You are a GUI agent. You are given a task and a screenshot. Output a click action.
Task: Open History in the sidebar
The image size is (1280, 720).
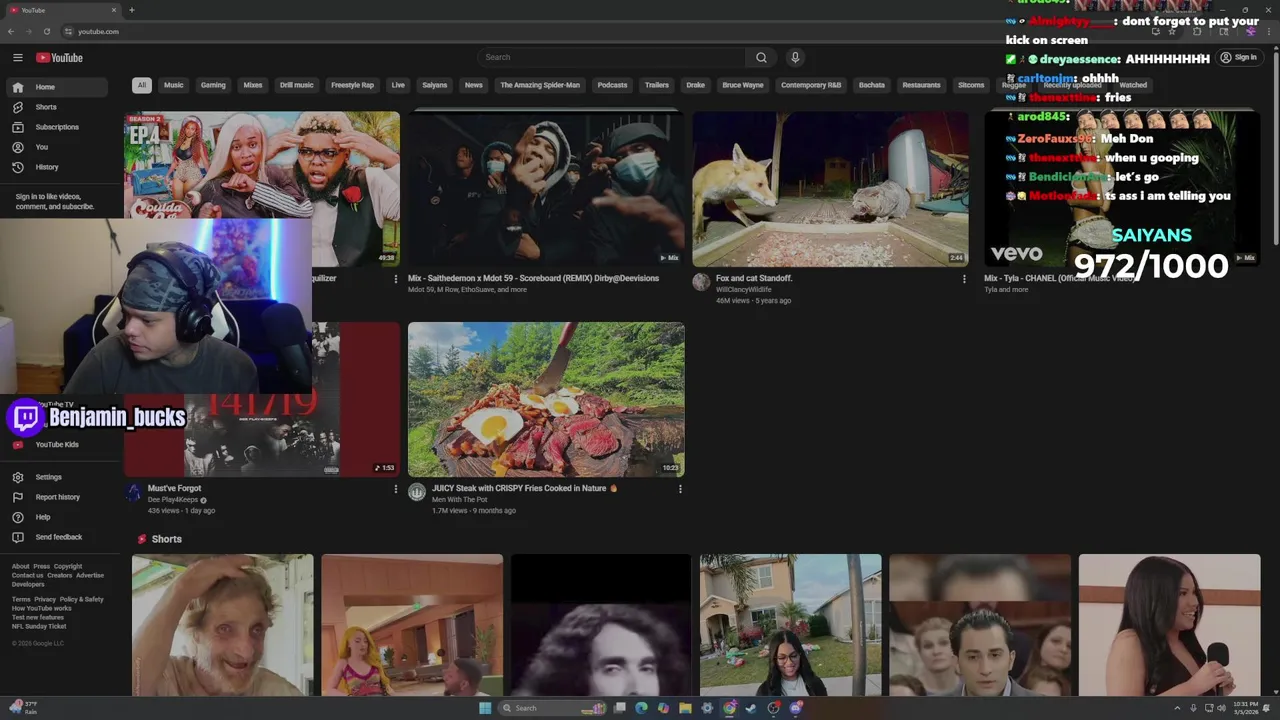click(56, 167)
